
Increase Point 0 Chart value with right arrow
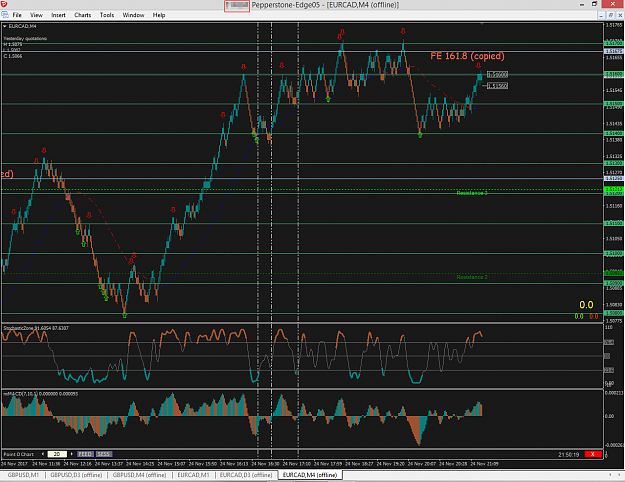click(72, 454)
